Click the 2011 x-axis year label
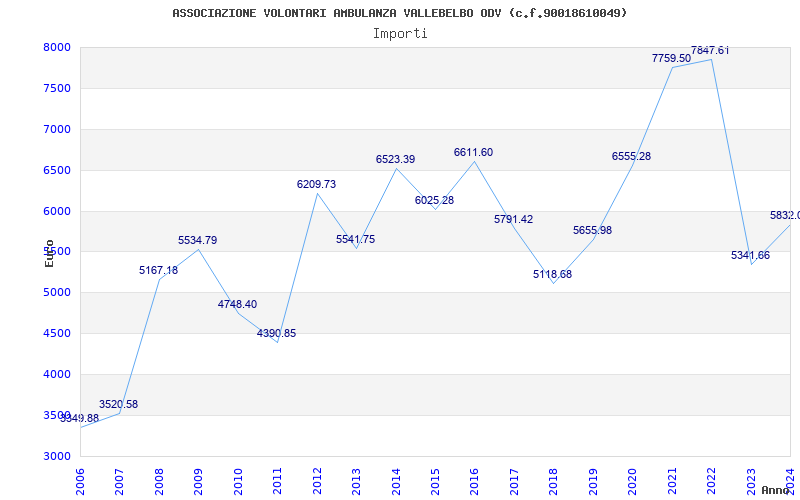Screen dimensions: 800x500 click(x=277, y=481)
